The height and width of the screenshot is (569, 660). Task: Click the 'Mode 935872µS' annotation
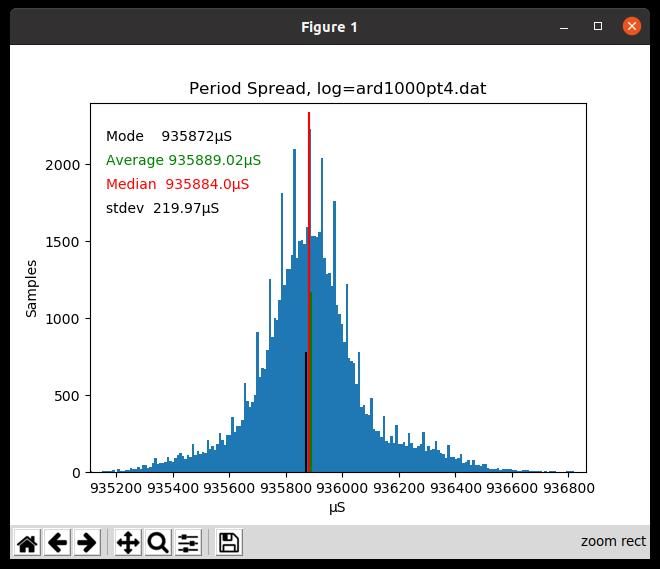click(x=169, y=136)
